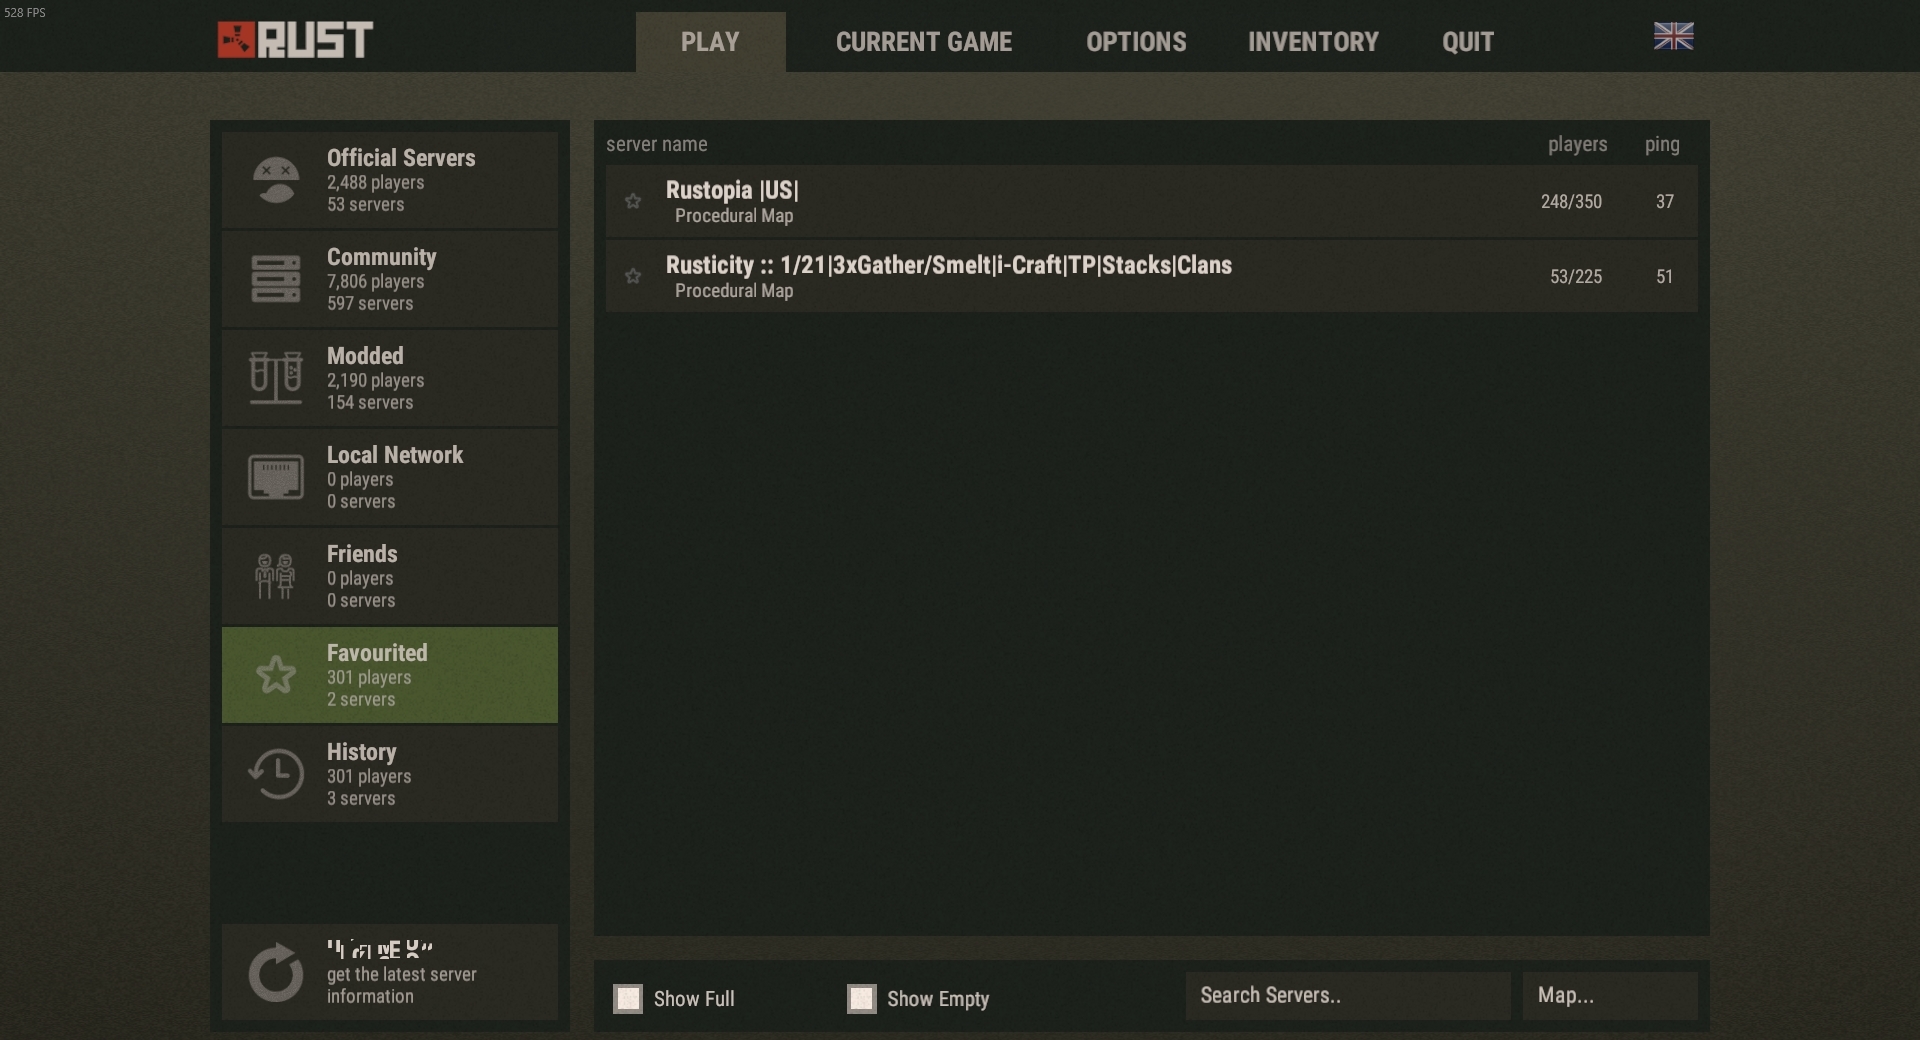Show the Official Servers list

tap(390, 180)
